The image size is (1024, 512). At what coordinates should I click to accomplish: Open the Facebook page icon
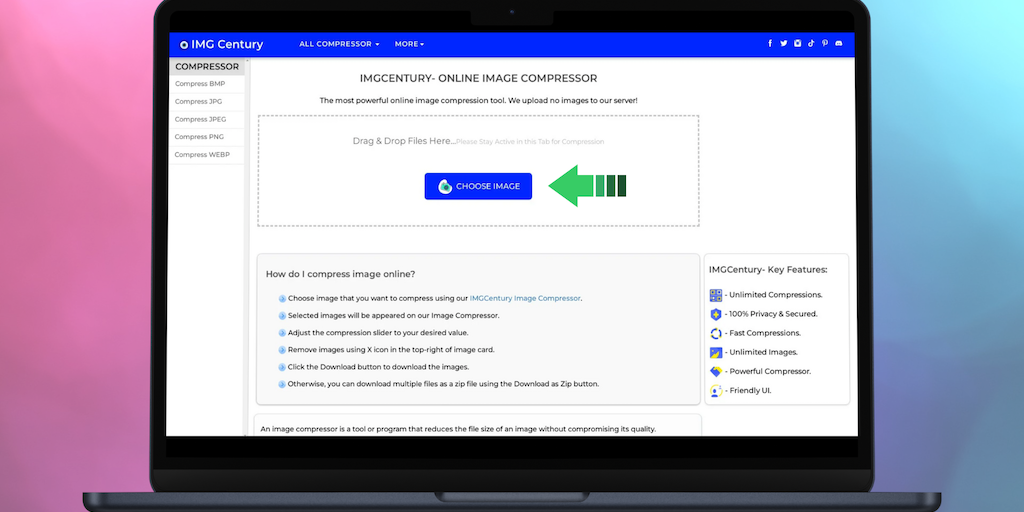point(770,44)
